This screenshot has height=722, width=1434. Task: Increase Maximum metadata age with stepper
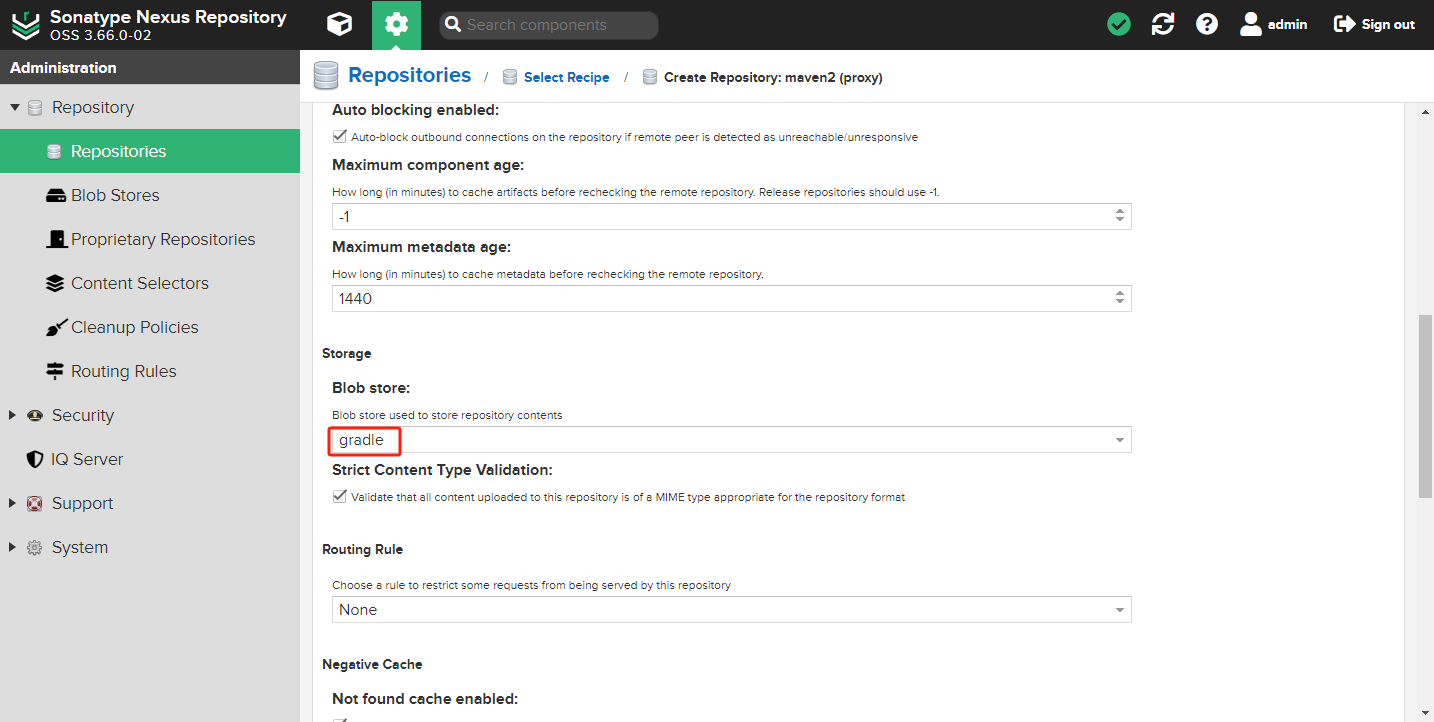point(1119,294)
